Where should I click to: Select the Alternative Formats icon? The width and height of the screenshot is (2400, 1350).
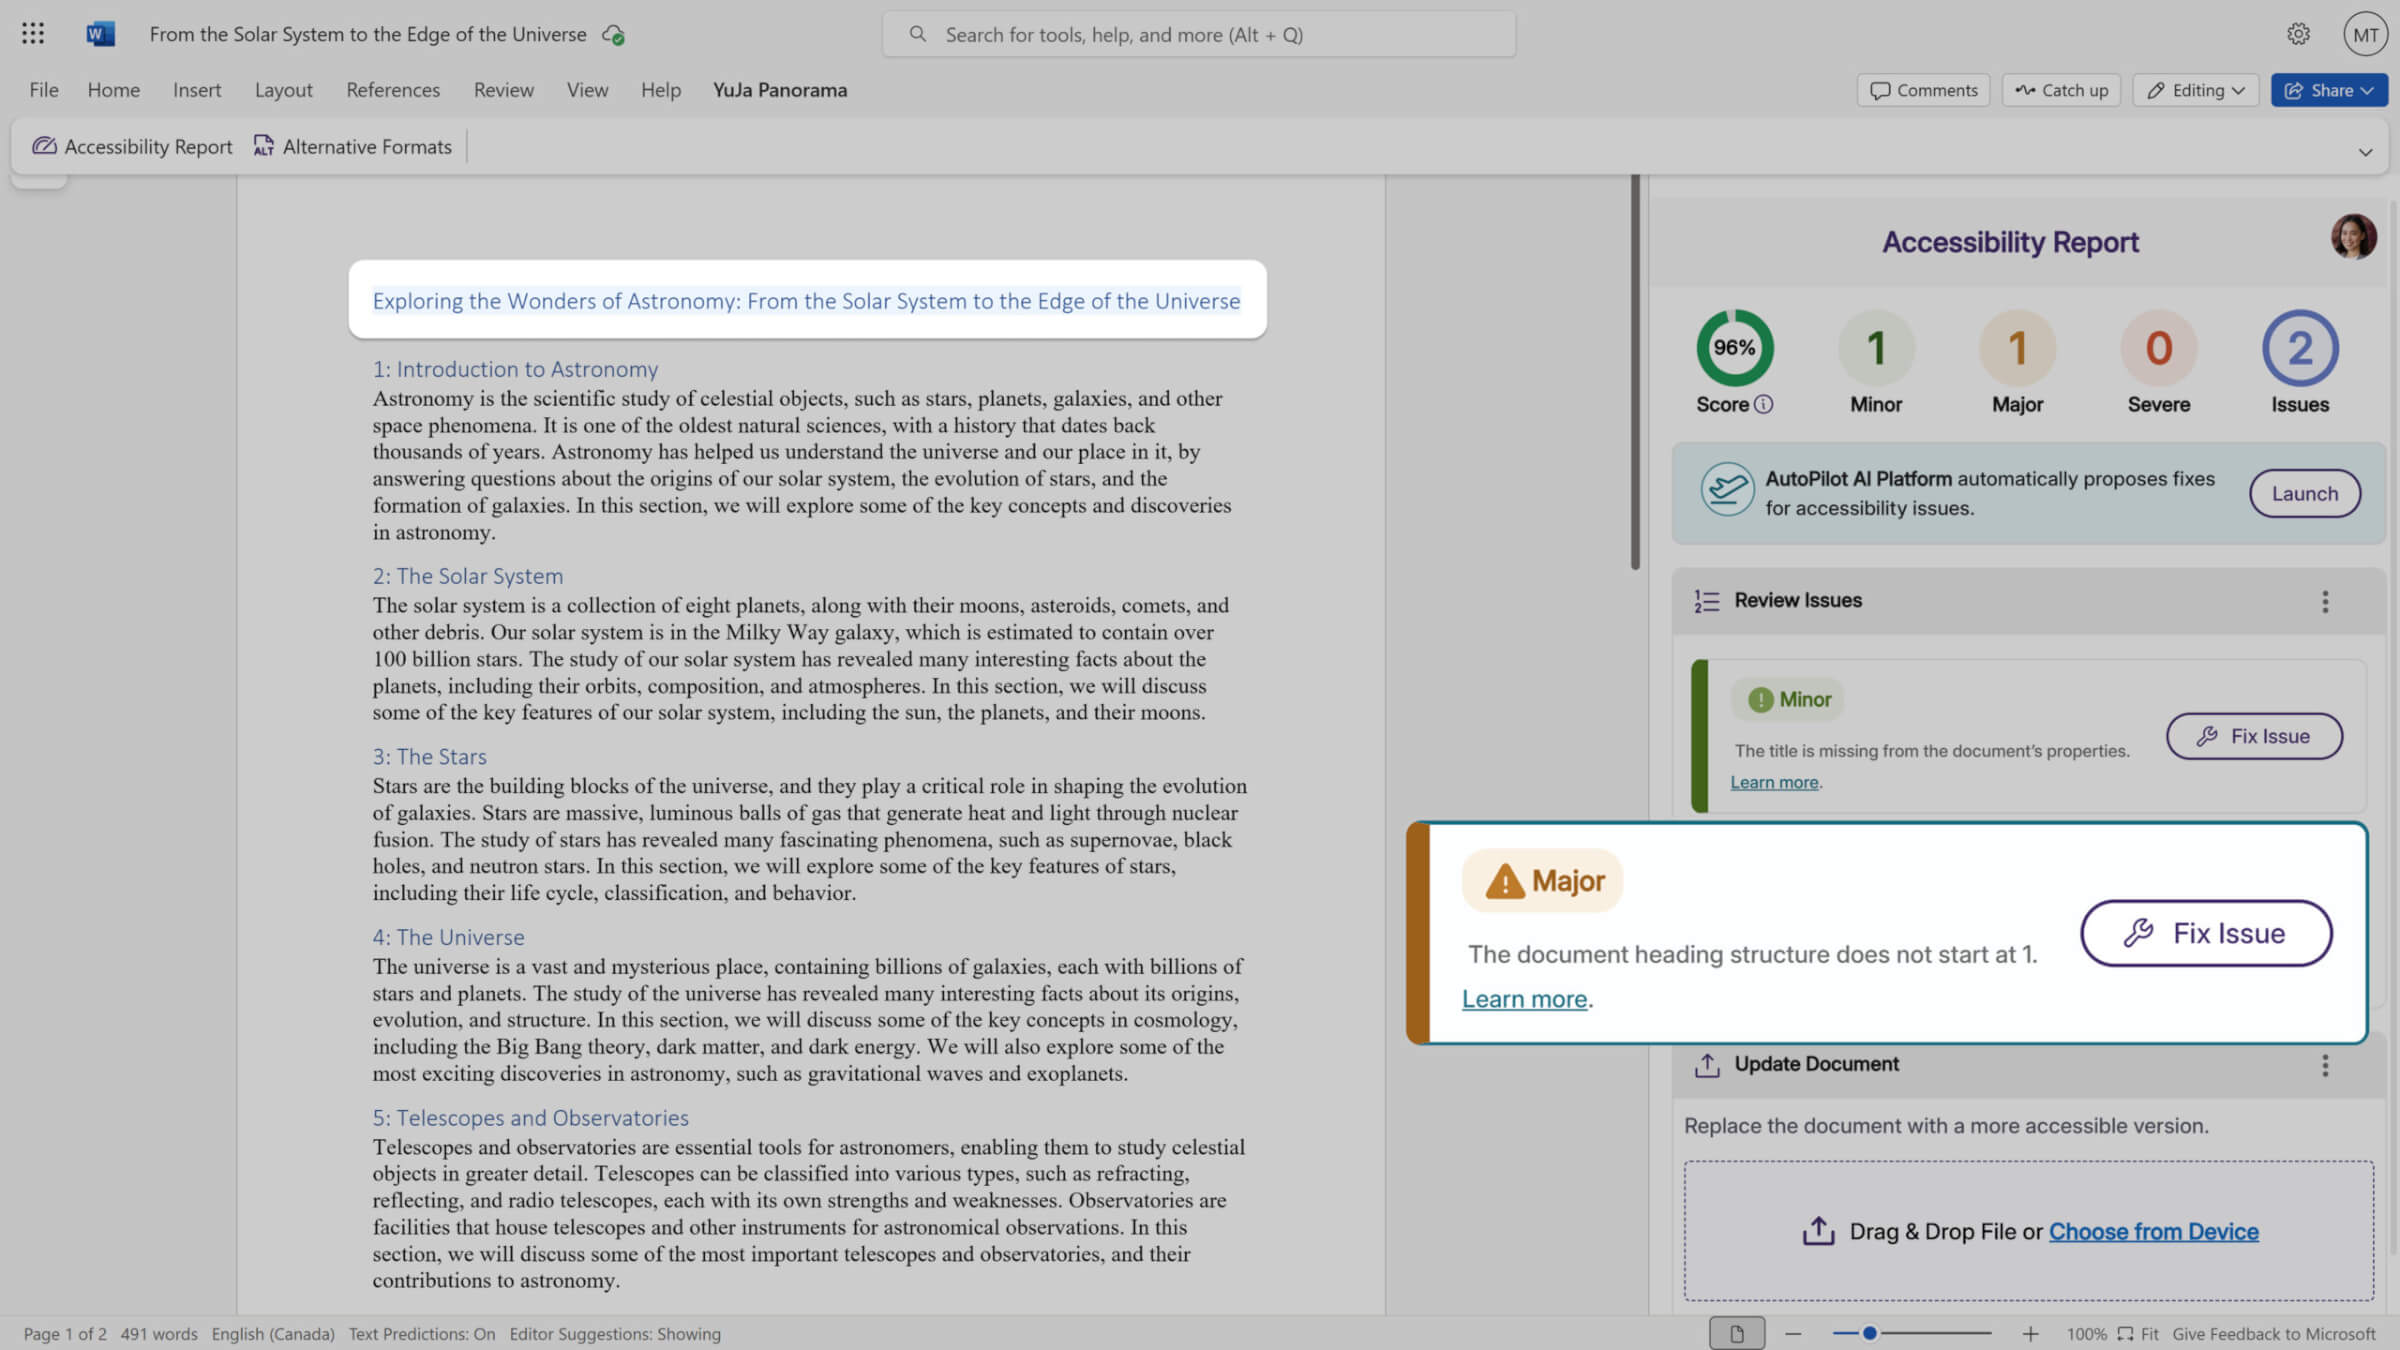click(x=263, y=146)
